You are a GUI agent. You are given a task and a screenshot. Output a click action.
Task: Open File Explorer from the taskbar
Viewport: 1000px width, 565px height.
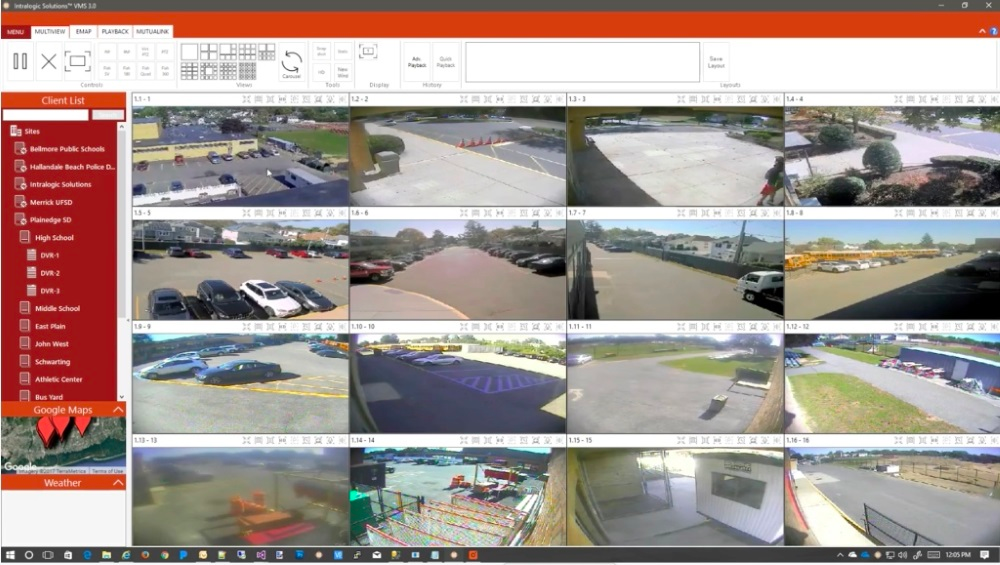click(x=107, y=555)
